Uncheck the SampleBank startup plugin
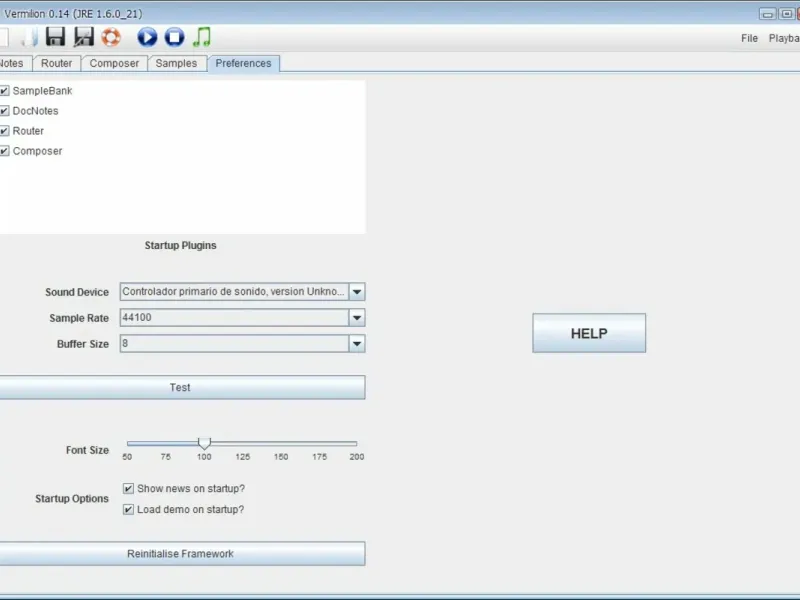 5,91
